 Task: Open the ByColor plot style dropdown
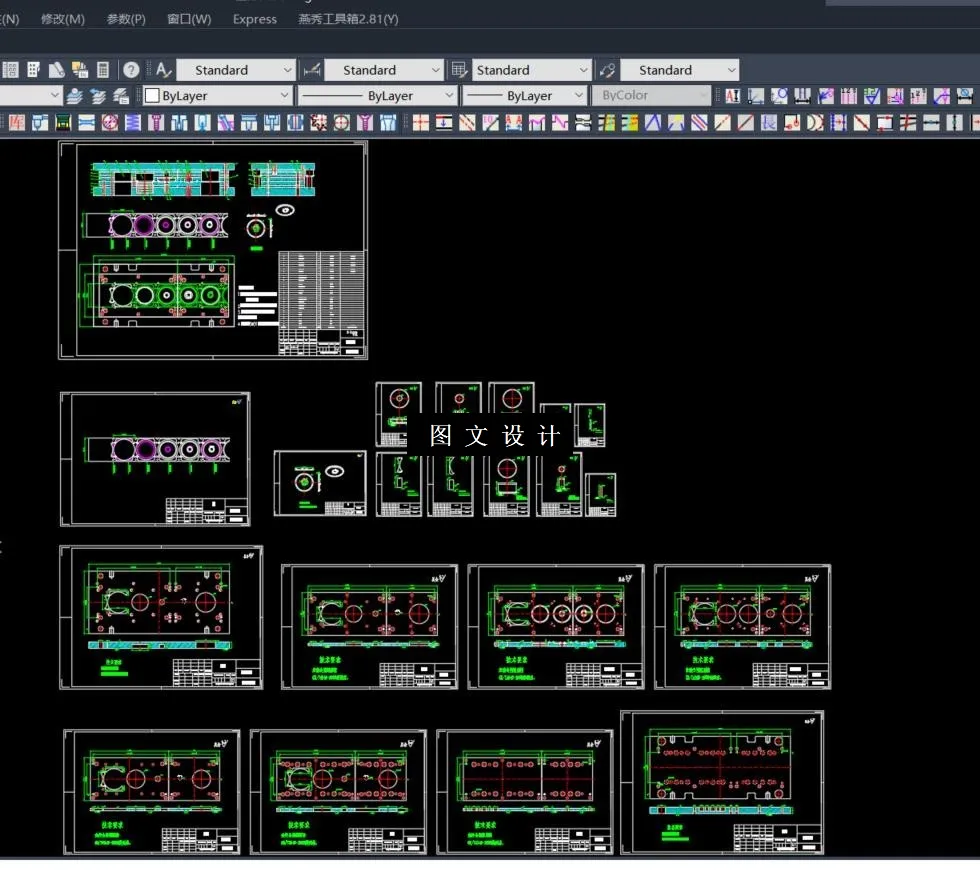[651, 96]
